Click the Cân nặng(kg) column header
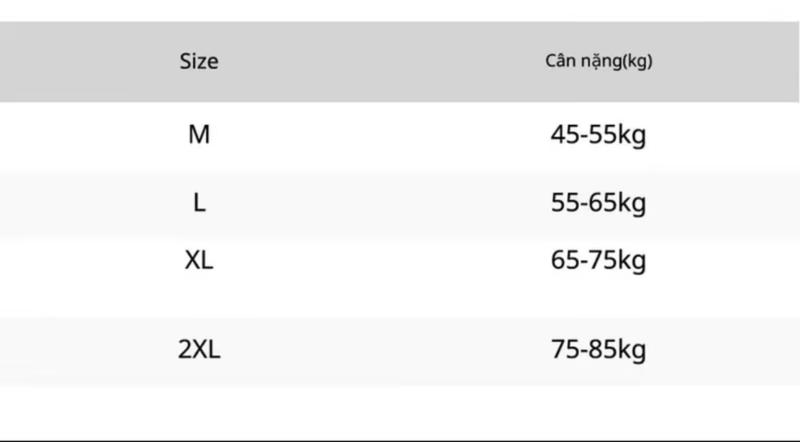Image resolution: width=800 pixels, height=442 pixels. click(598, 61)
